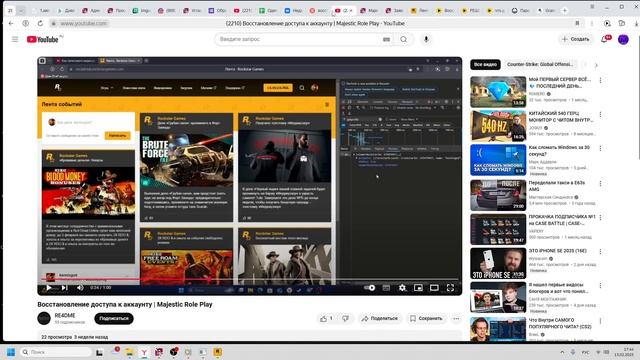
Task: Skip to the next video
Action: 64,288
